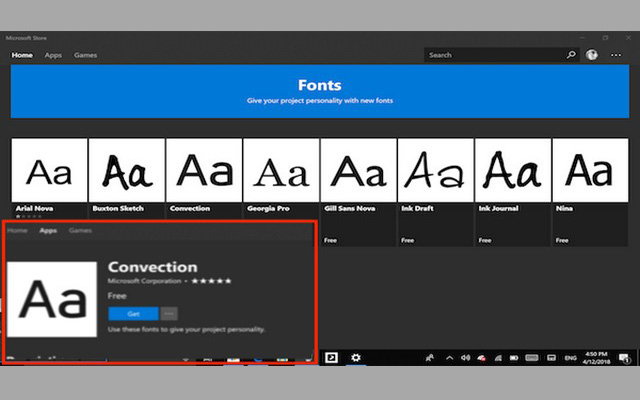The width and height of the screenshot is (640, 400).
Task: Open the Georgia Pro font tile
Action: [281, 170]
